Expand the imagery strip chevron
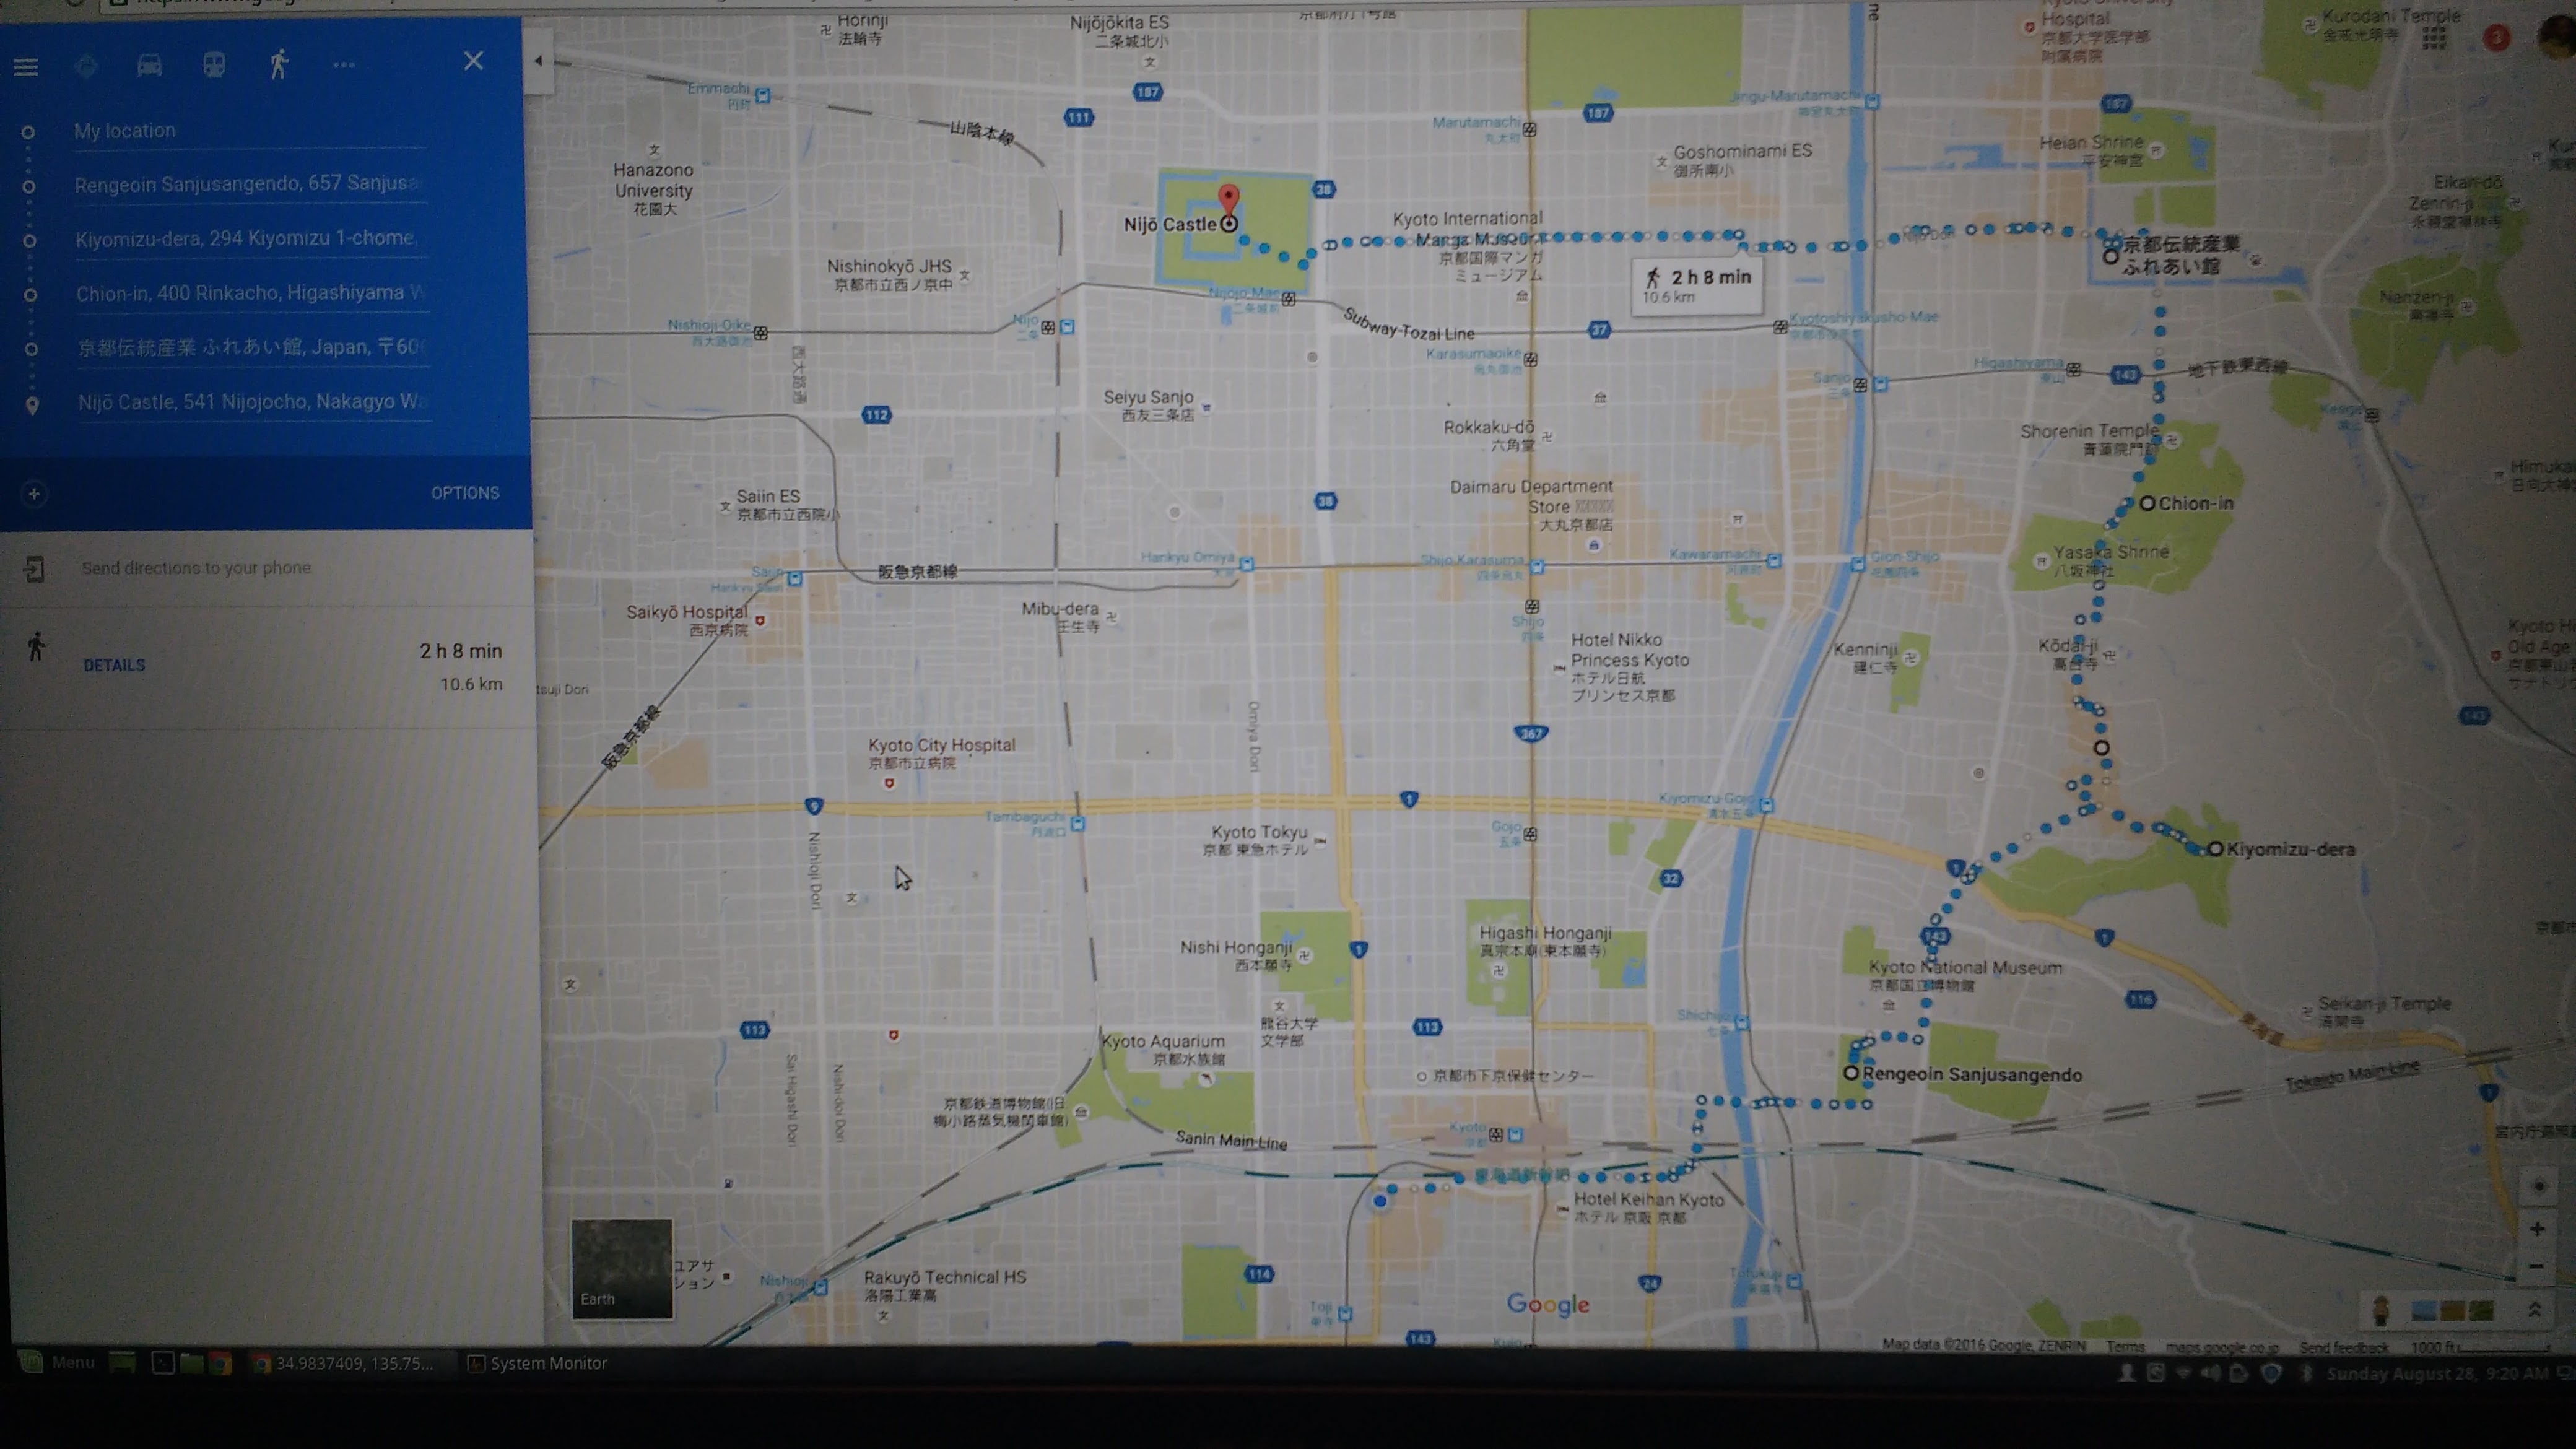The width and height of the screenshot is (2576, 1449). [x=2535, y=1310]
